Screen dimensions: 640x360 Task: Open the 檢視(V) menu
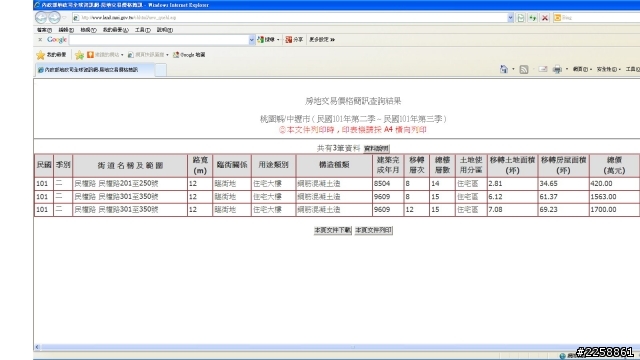pyautogui.click(x=88, y=30)
